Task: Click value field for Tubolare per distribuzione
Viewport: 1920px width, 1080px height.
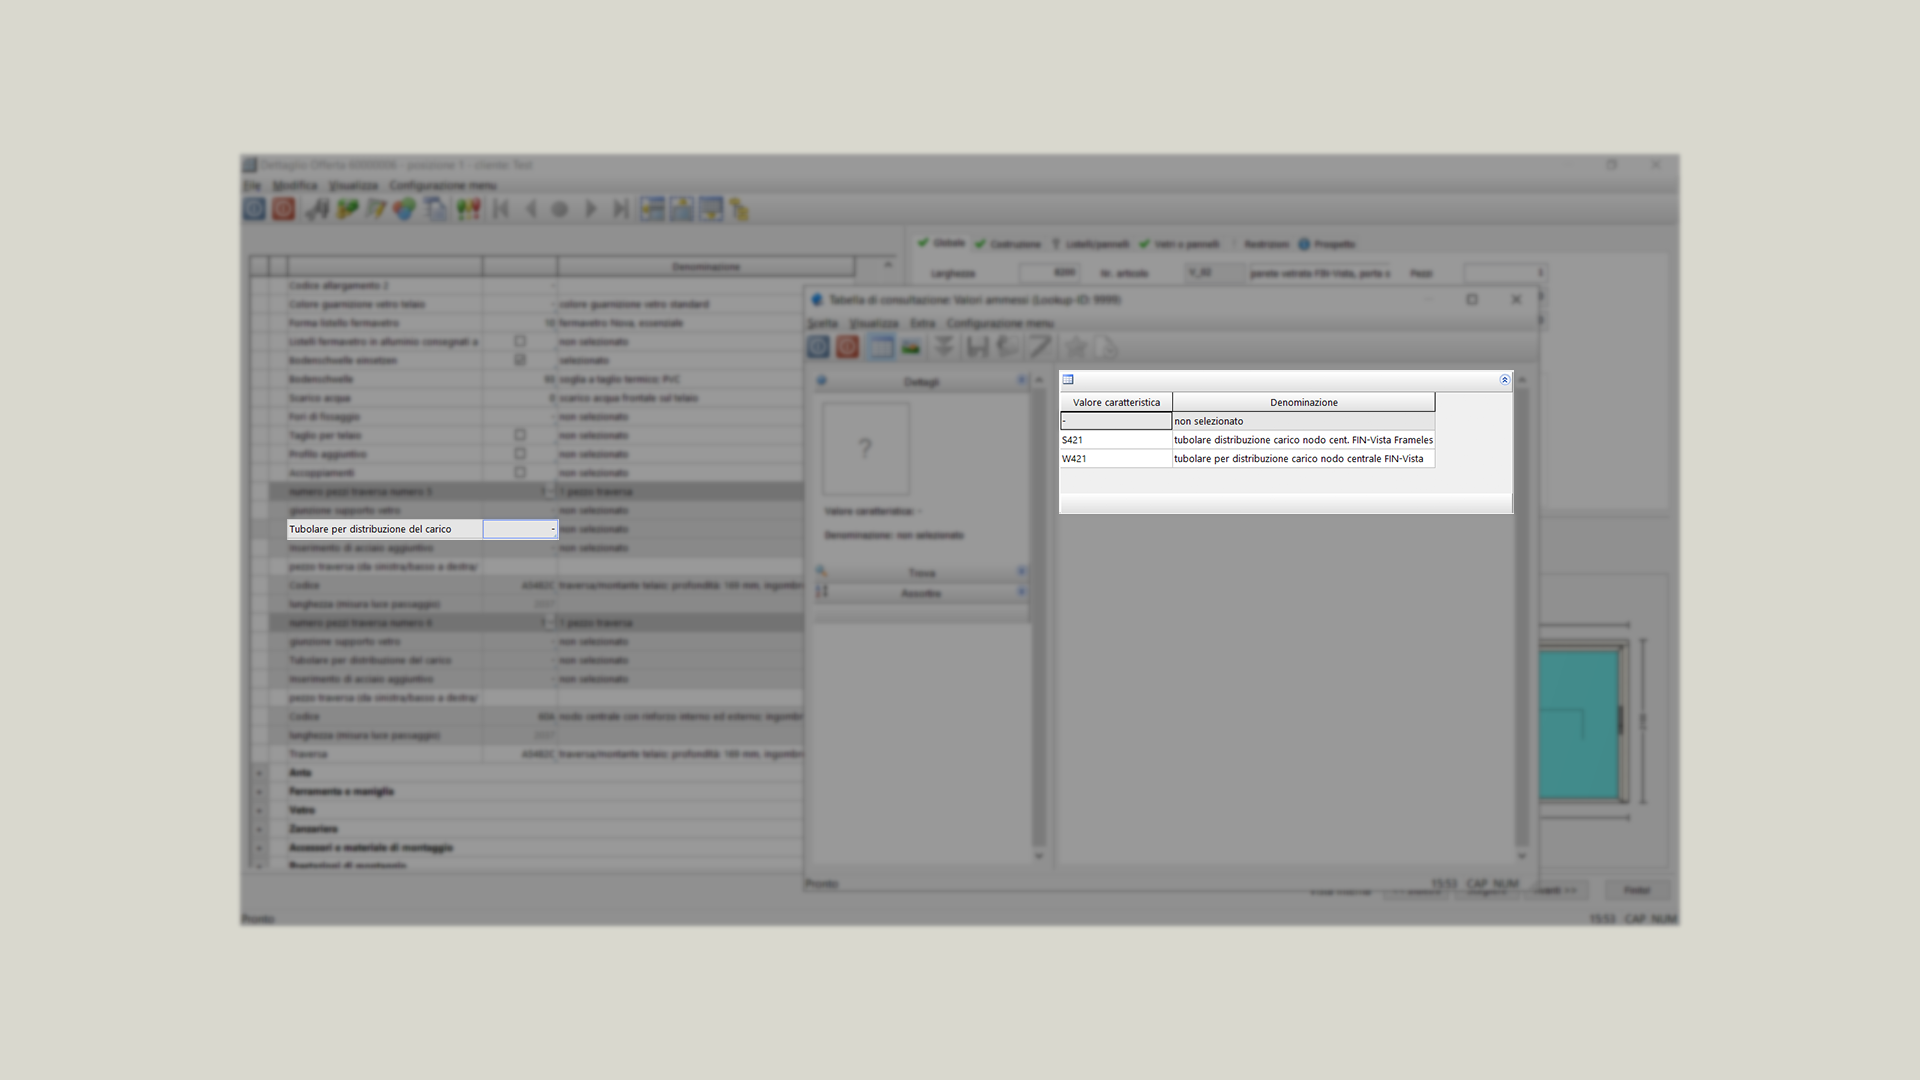Action: pyautogui.click(x=518, y=529)
